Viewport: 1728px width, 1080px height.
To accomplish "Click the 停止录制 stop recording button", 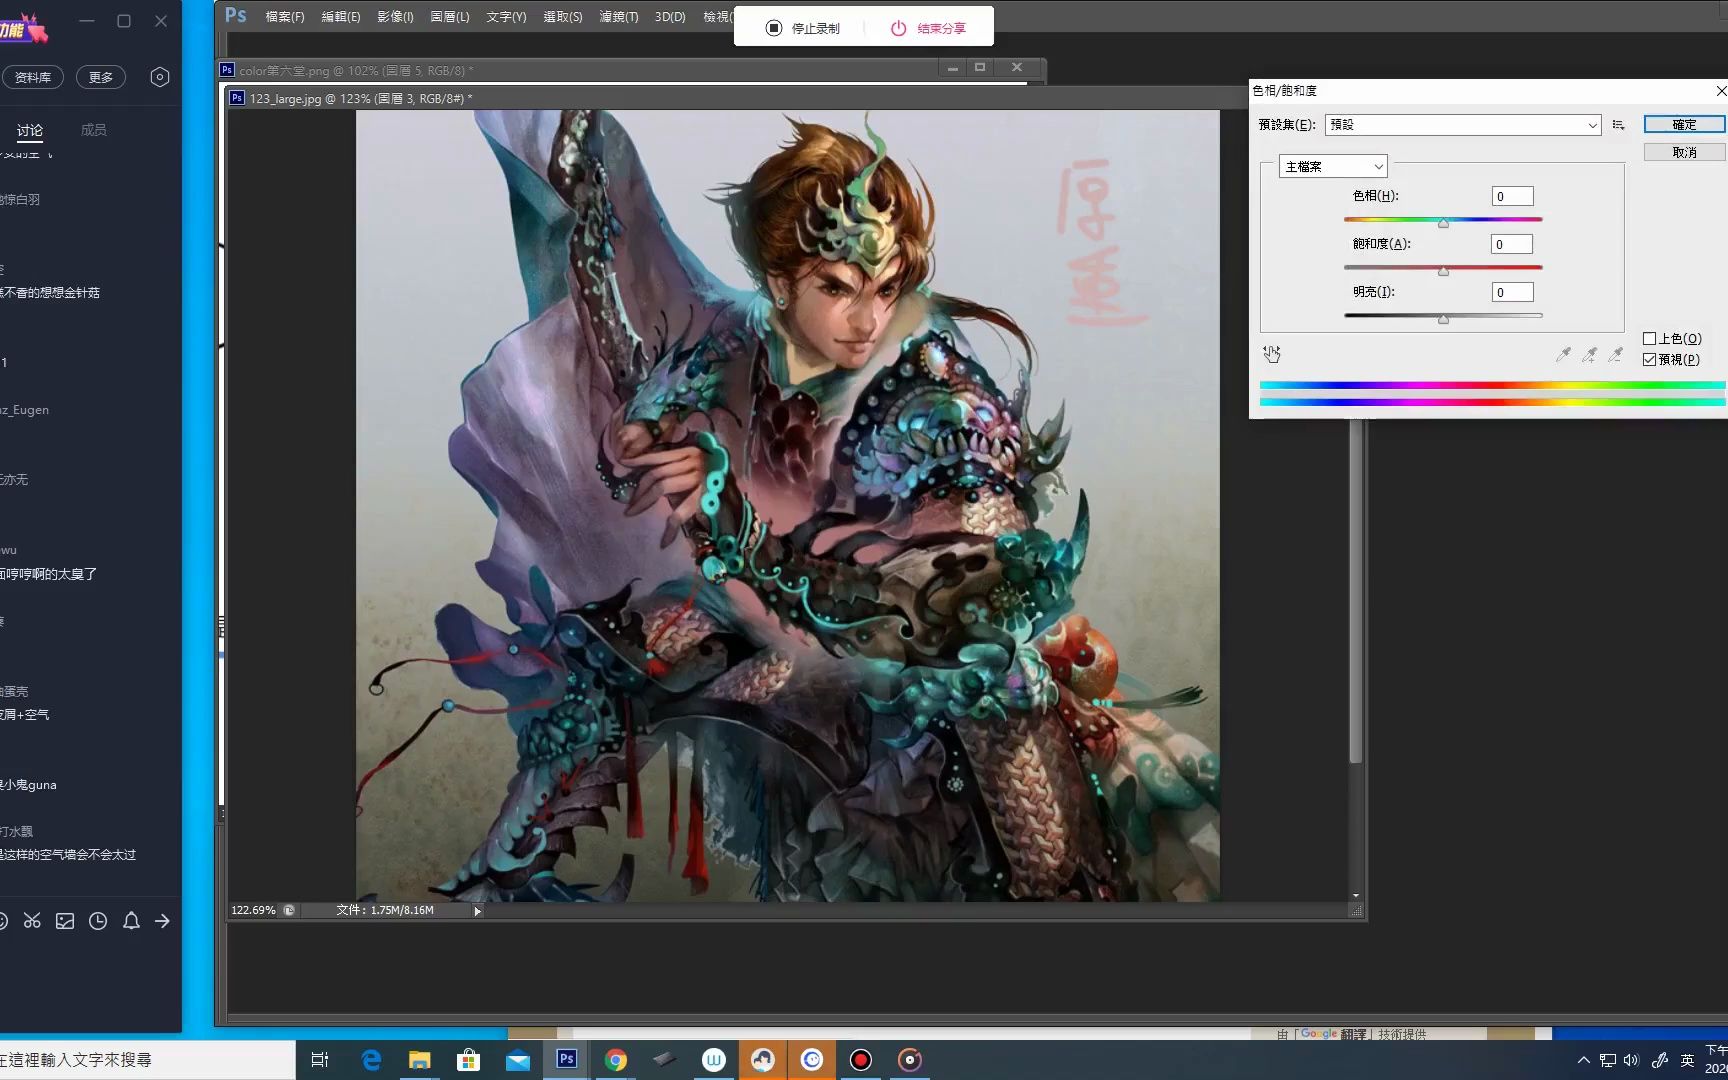I will pyautogui.click(x=803, y=28).
